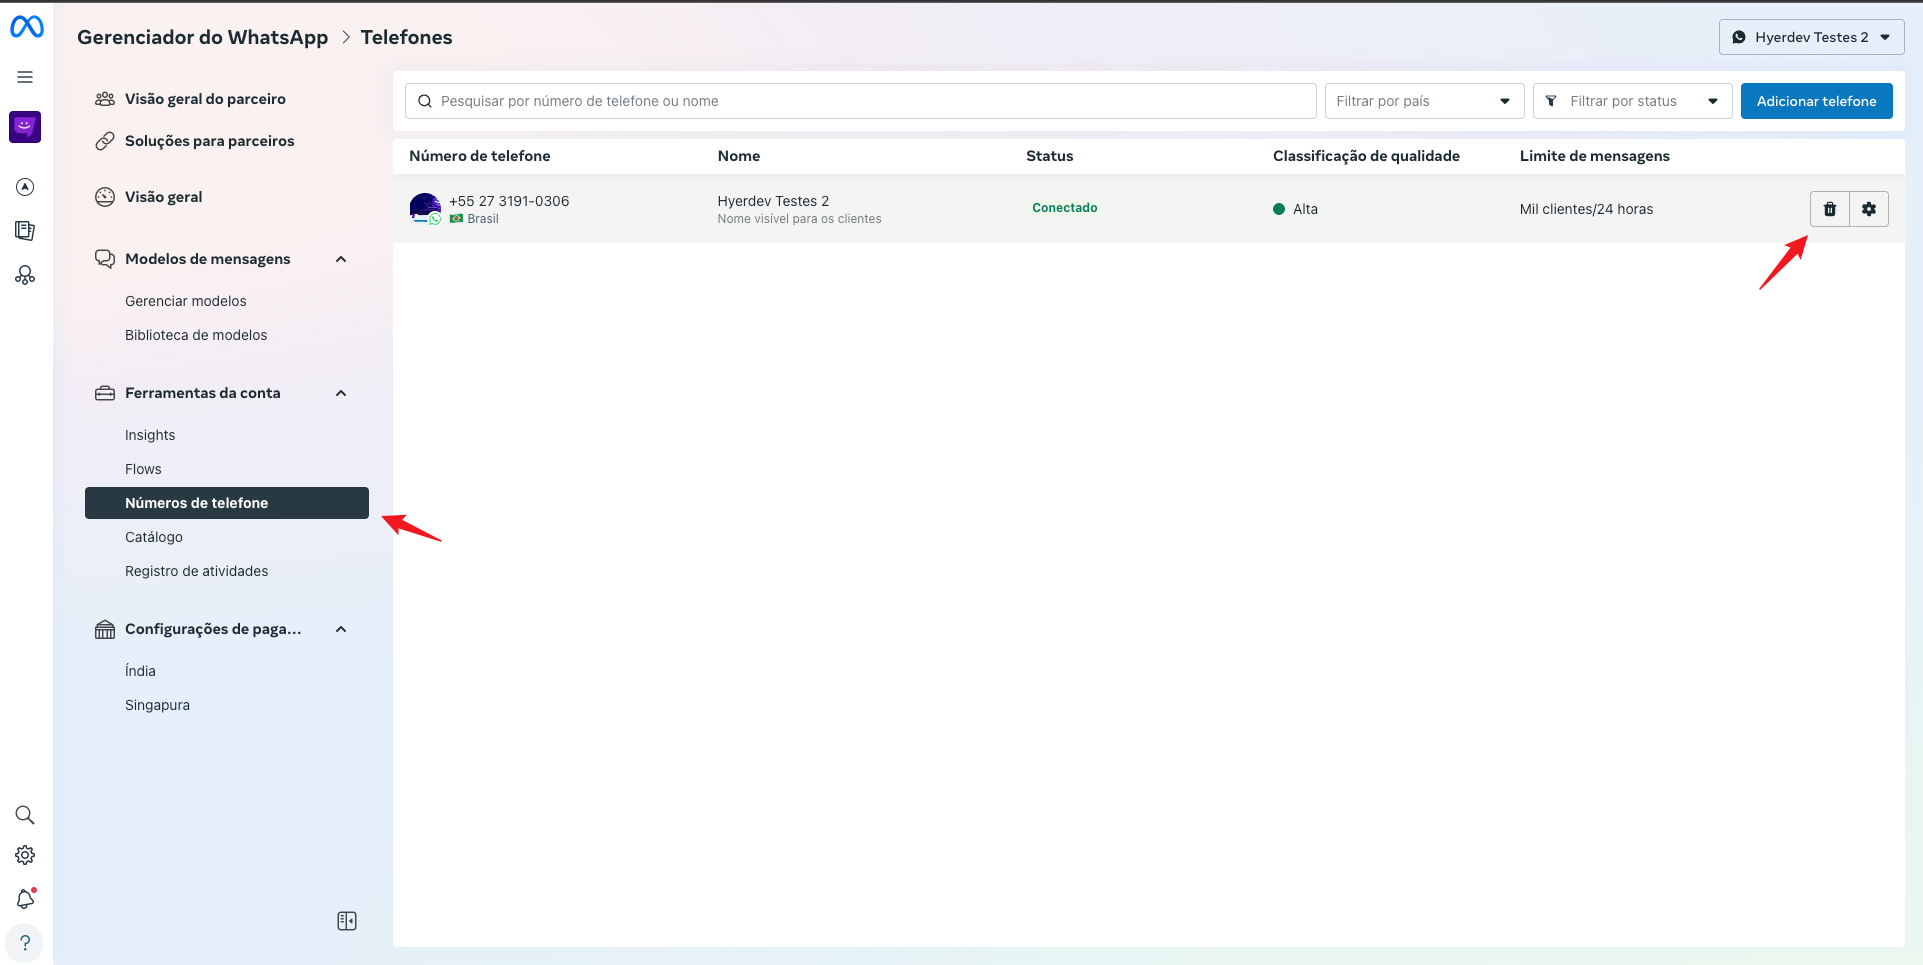
Task: Open Soluções para parceiros
Action: pos(209,141)
